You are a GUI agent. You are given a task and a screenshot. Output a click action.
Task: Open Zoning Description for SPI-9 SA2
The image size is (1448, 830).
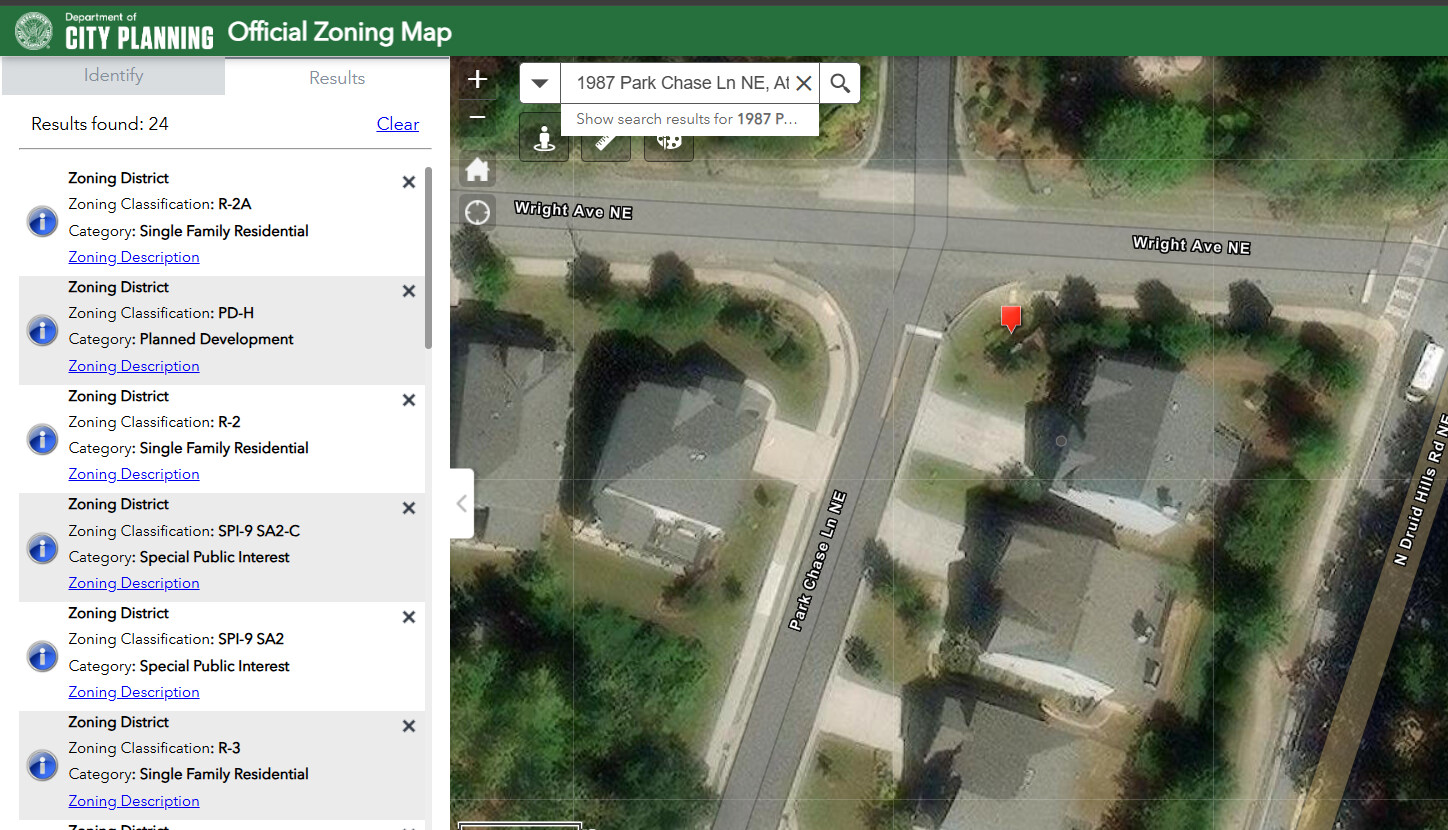click(134, 692)
